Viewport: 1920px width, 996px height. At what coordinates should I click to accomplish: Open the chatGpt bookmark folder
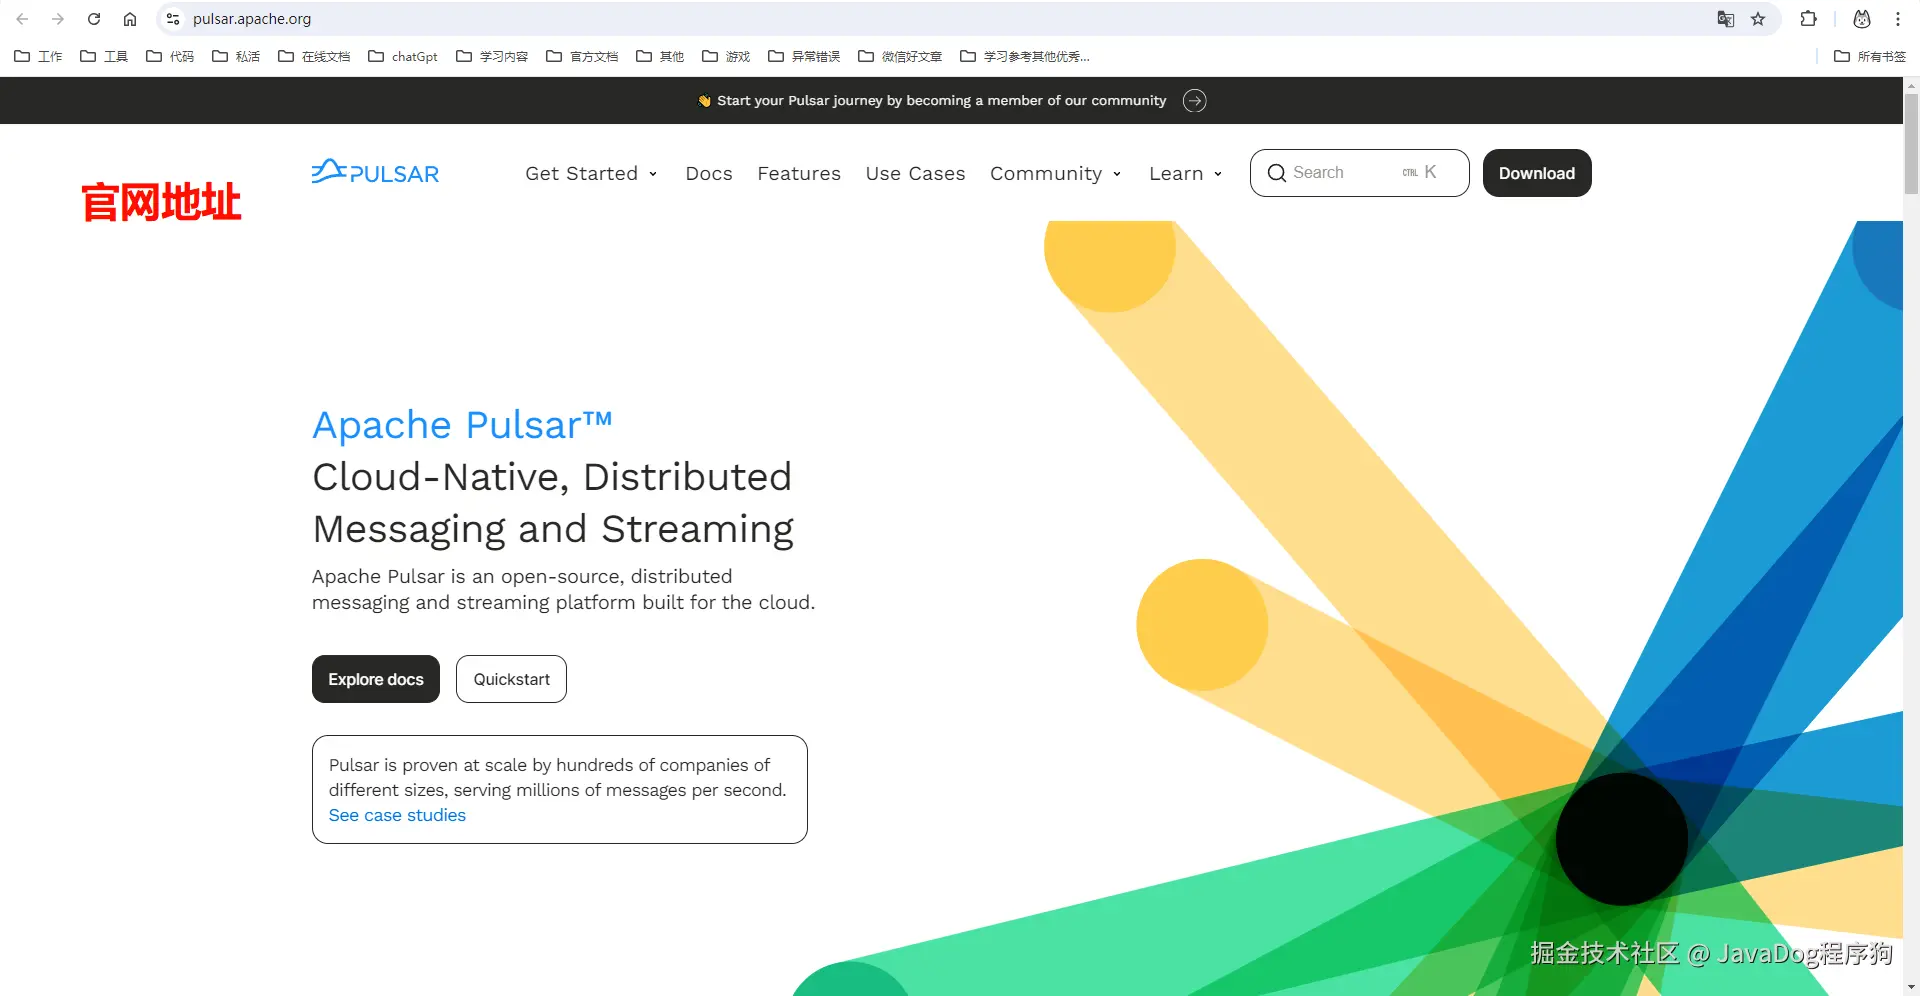click(x=403, y=56)
